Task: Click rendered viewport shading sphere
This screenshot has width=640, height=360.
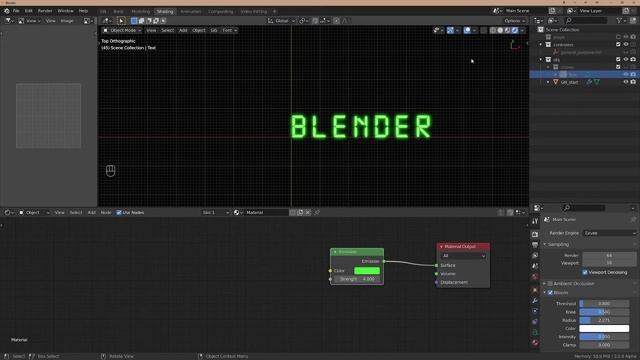Action: click(515, 30)
